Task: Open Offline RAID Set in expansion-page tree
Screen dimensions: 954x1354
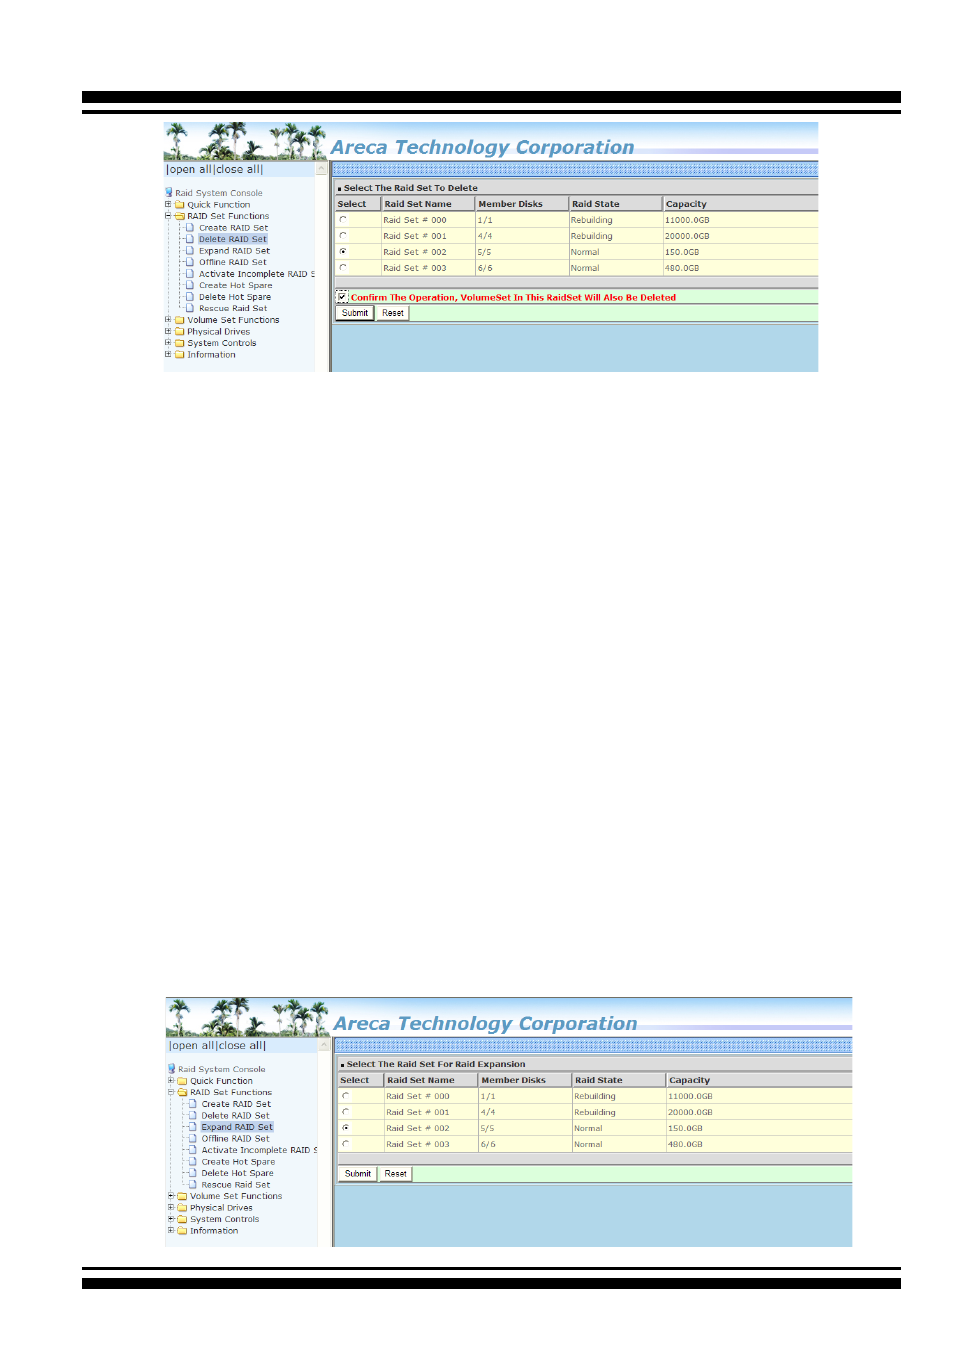Action: (235, 1138)
